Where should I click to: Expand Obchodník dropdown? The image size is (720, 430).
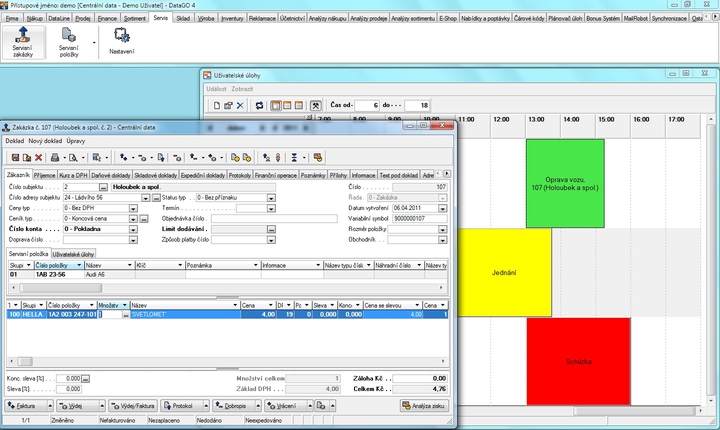pos(443,240)
